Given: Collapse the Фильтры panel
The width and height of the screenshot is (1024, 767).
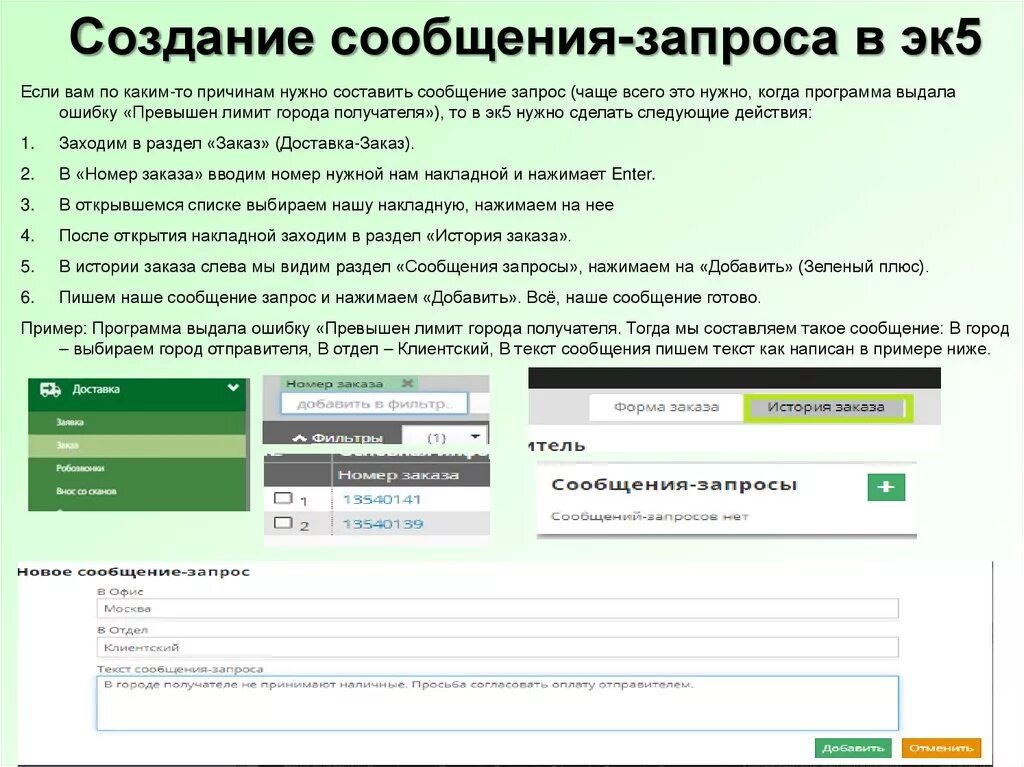Looking at the screenshot, I should click(x=338, y=438).
